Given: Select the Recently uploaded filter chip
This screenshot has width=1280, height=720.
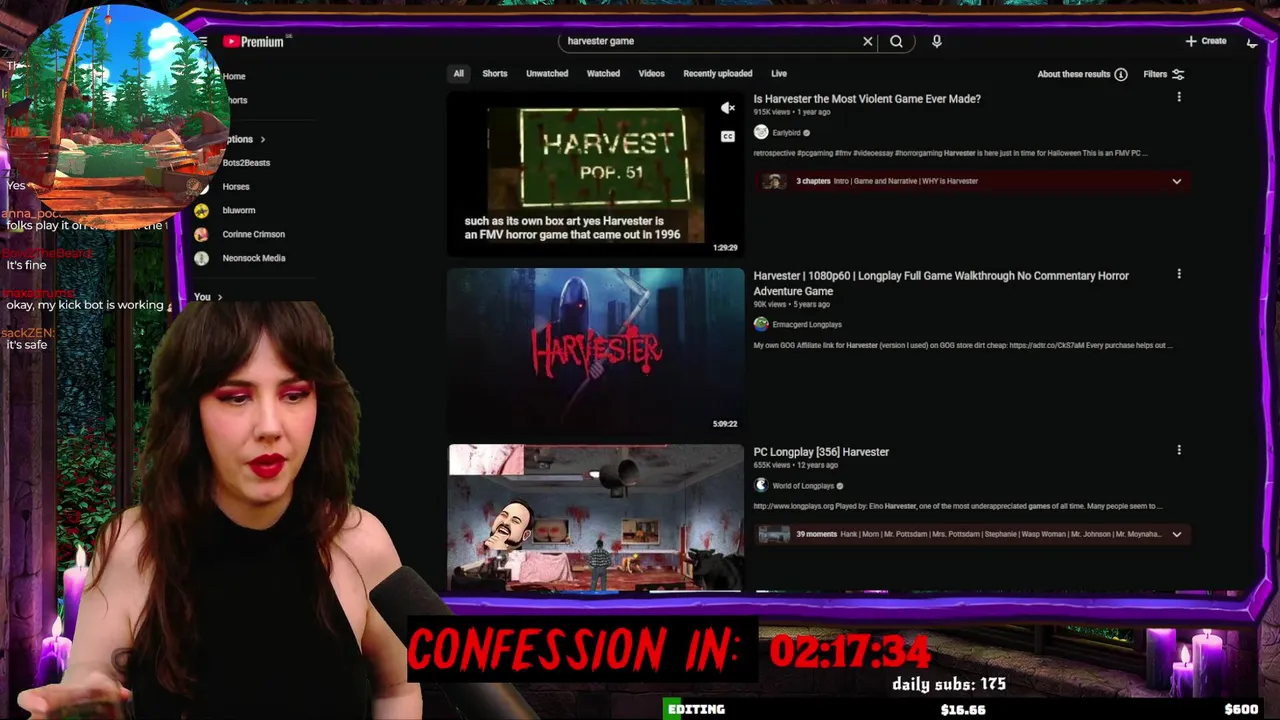Looking at the screenshot, I should [x=717, y=73].
